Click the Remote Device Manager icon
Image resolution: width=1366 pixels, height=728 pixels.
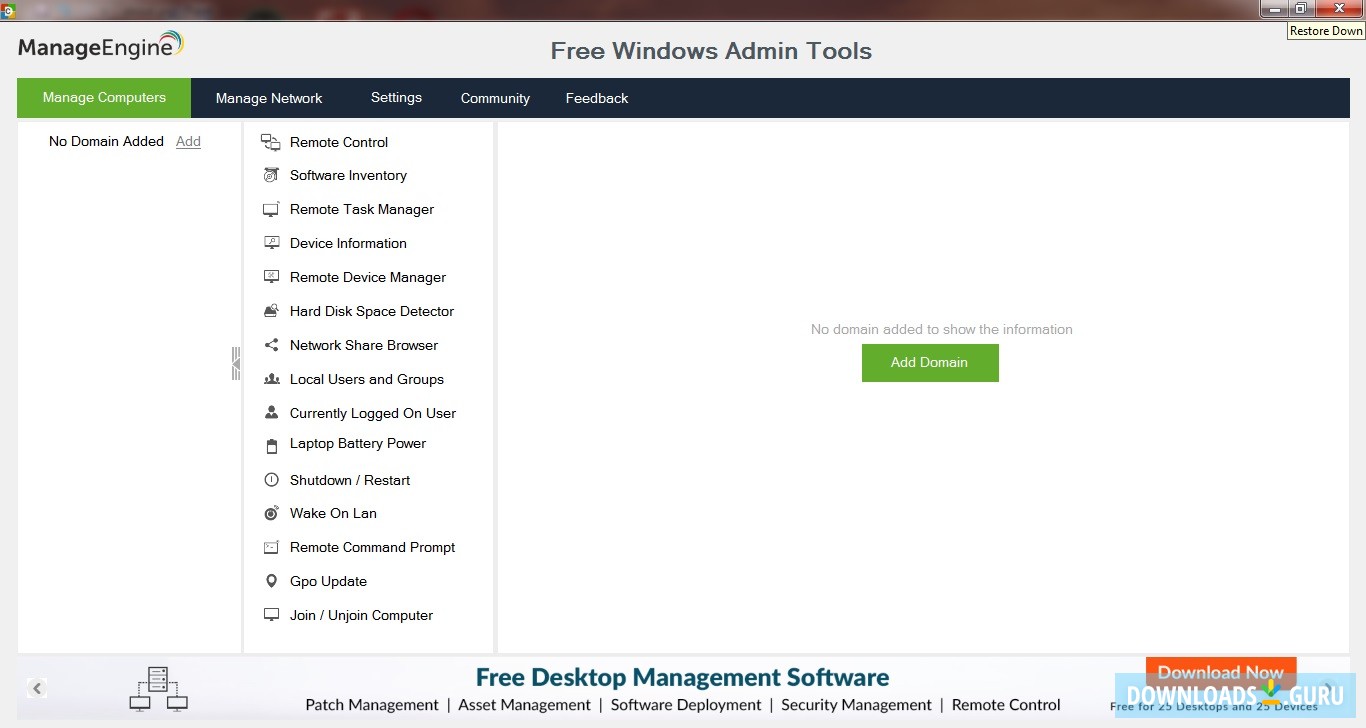[271, 277]
